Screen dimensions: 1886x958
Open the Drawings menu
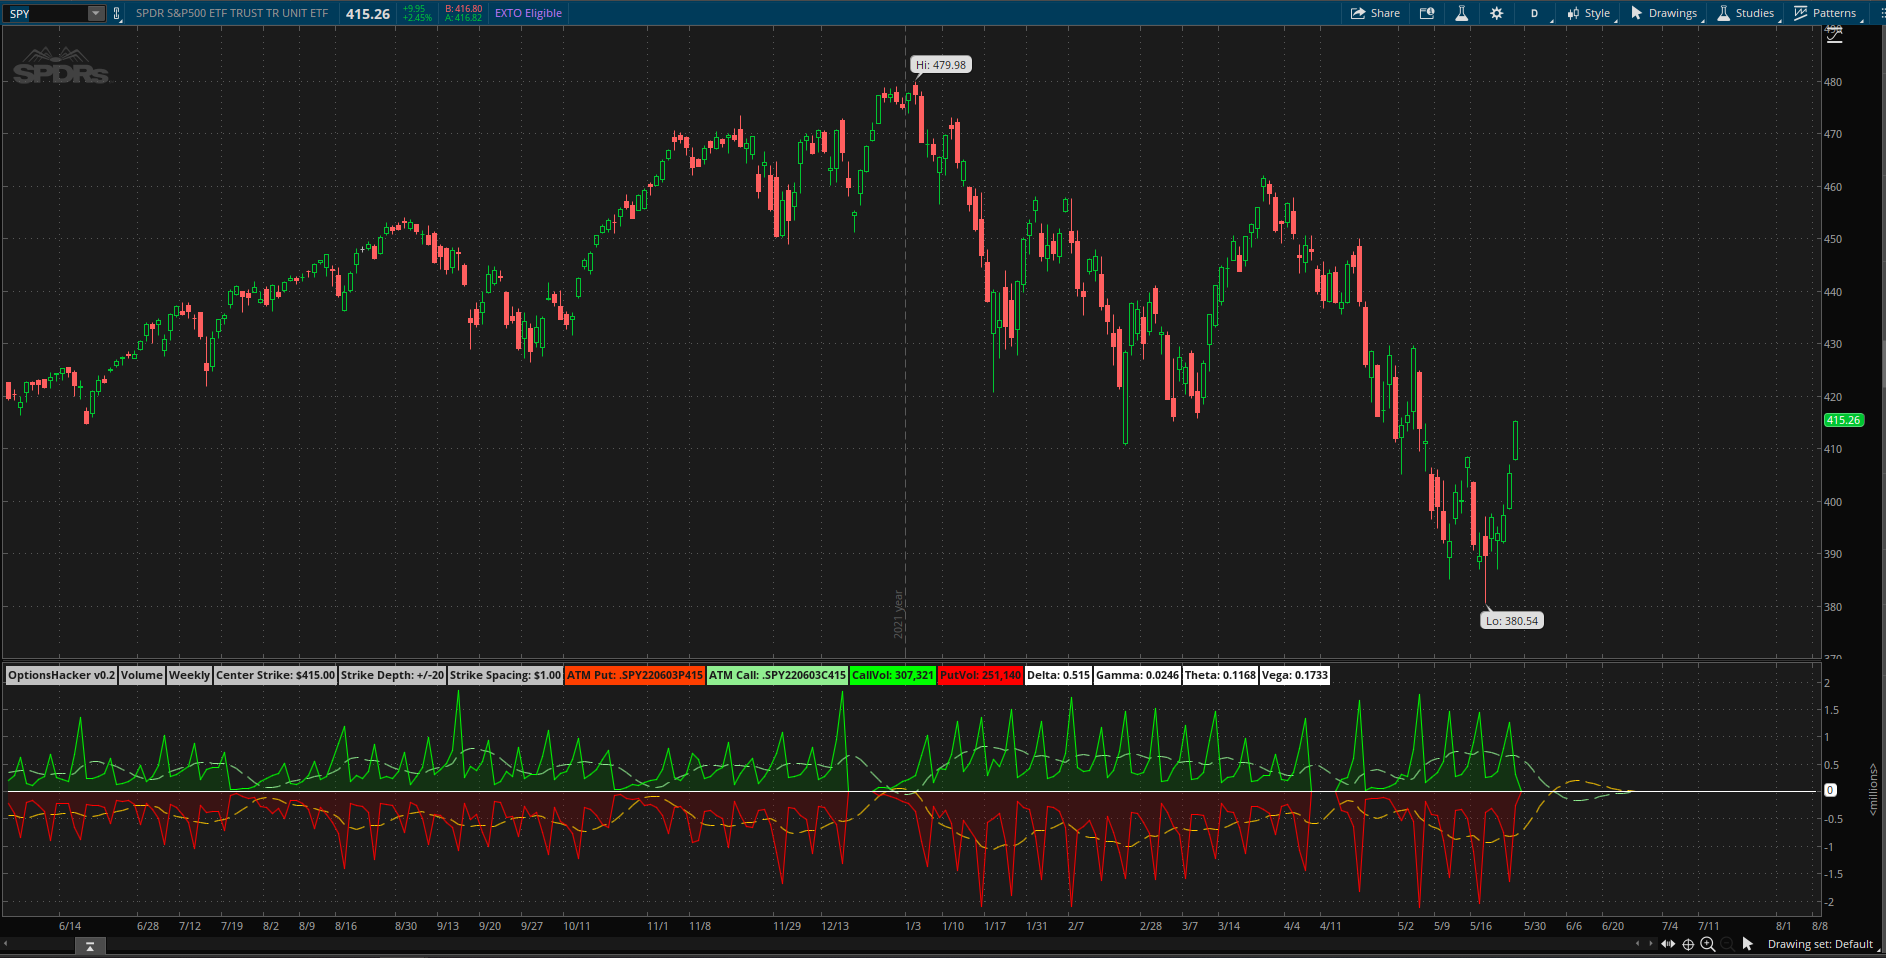[1664, 13]
